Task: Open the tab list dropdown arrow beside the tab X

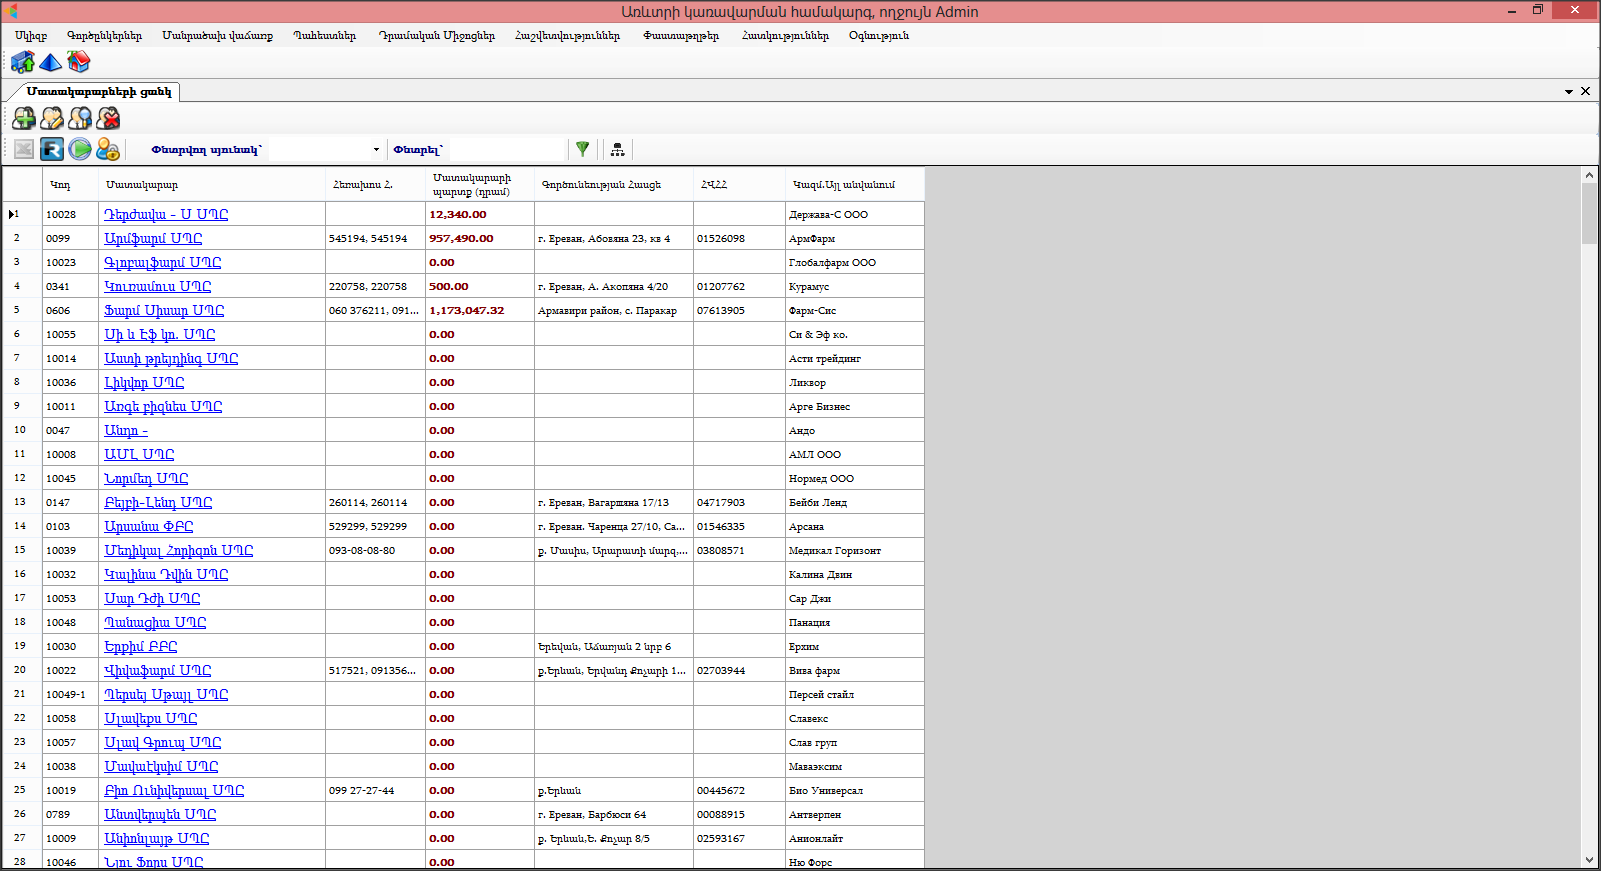Action: [x=1569, y=92]
